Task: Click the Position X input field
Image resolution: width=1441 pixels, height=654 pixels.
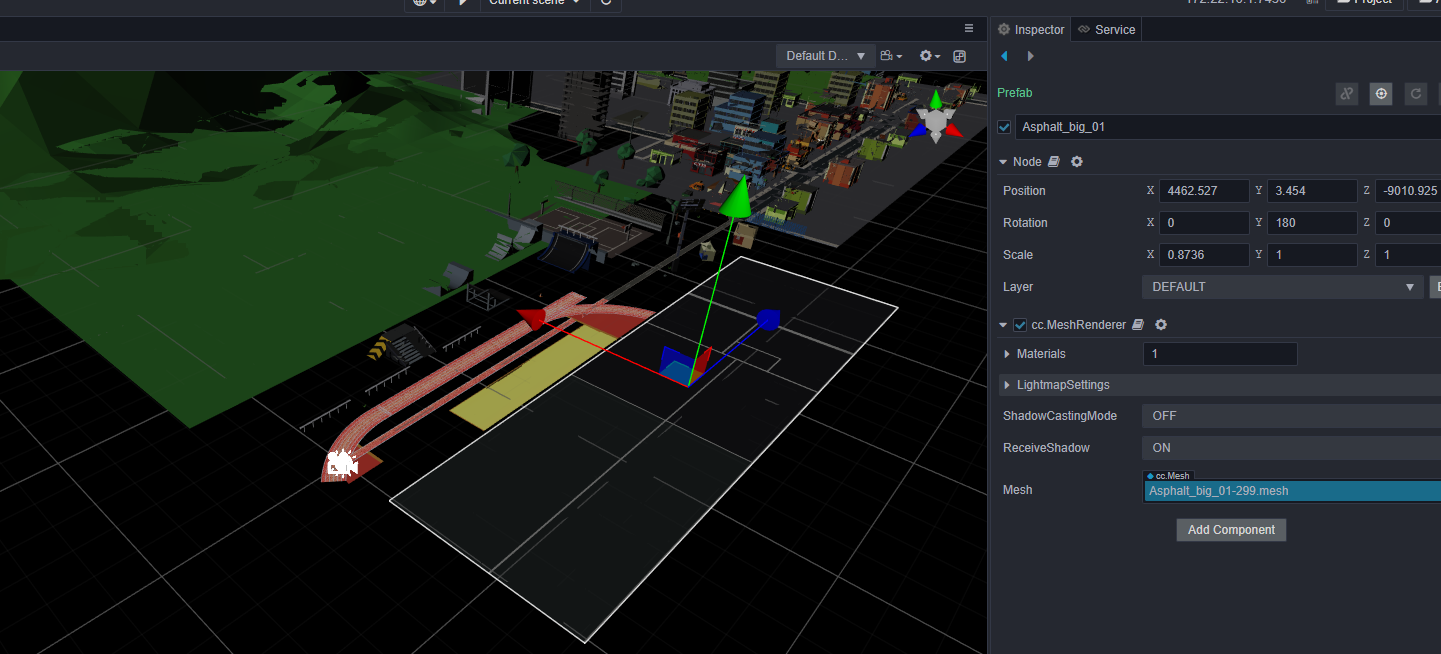Action: click(1203, 191)
